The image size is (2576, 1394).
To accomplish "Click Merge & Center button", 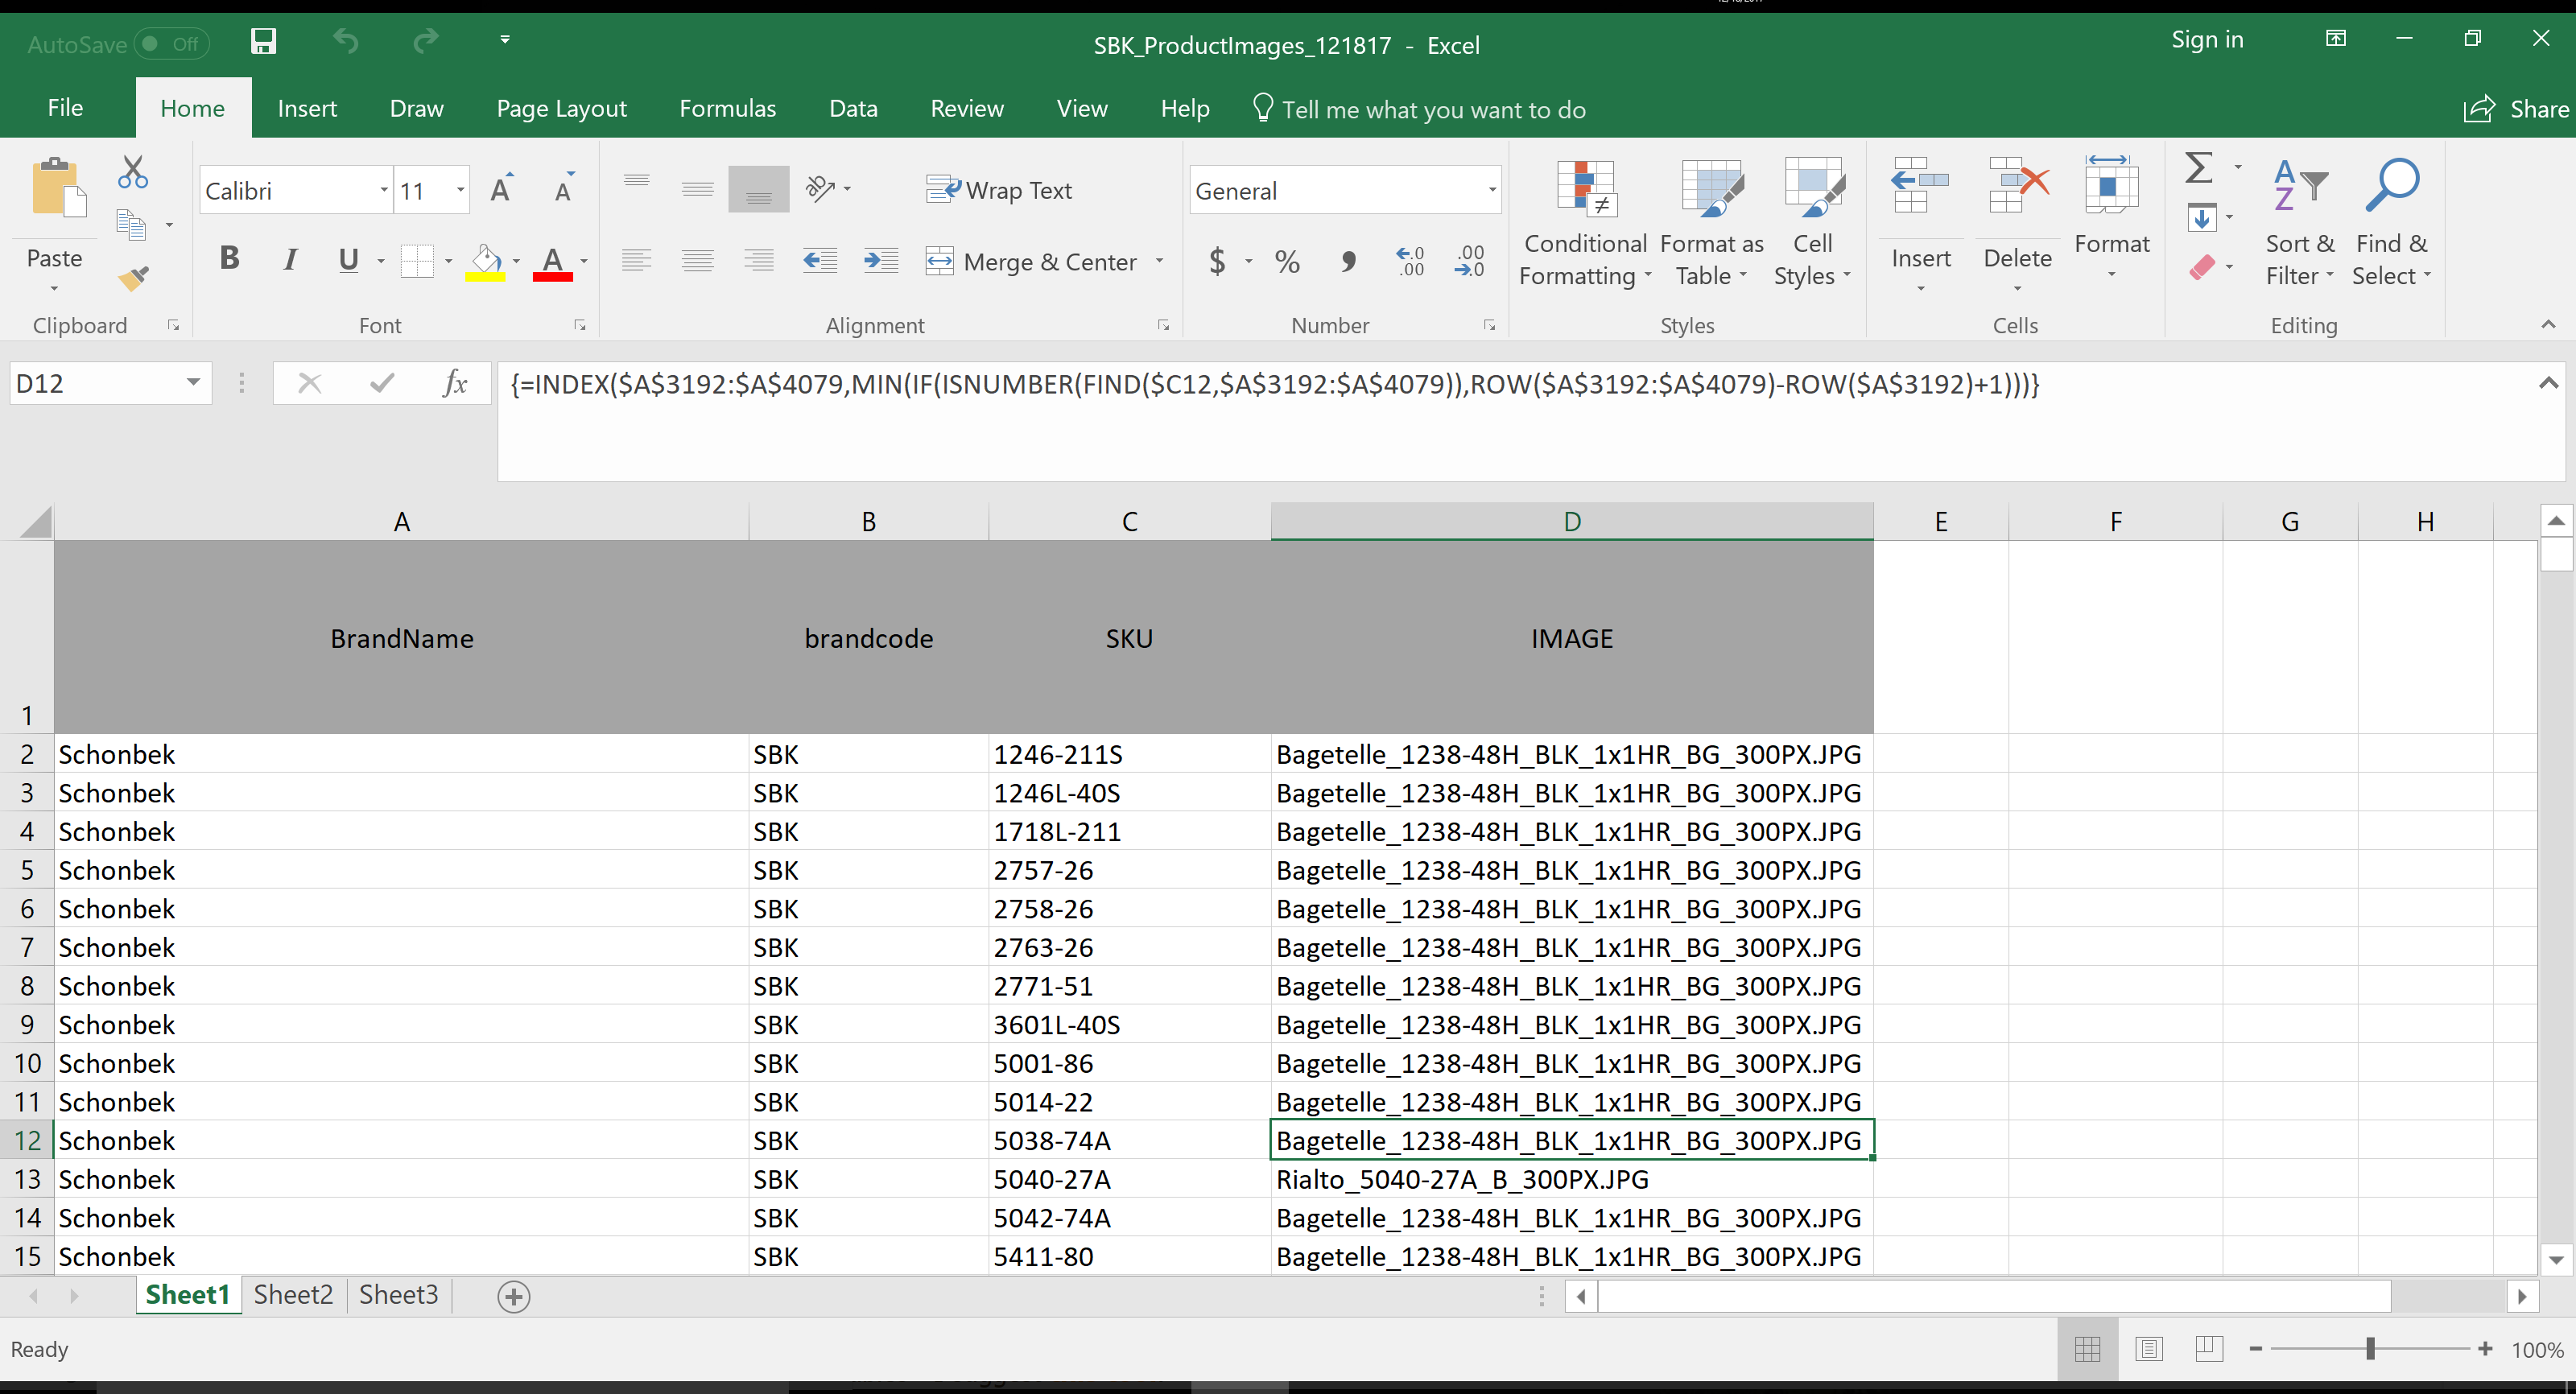I will pyautogui.click(x=1032, y=261).
